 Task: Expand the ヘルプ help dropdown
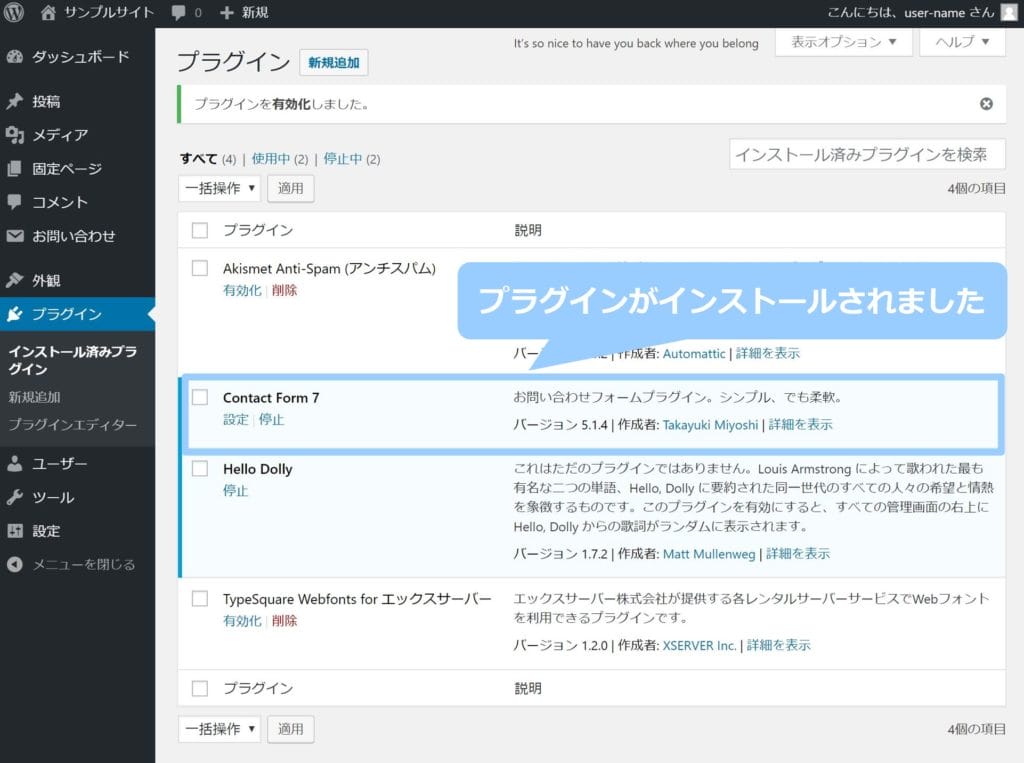(962, 43)
